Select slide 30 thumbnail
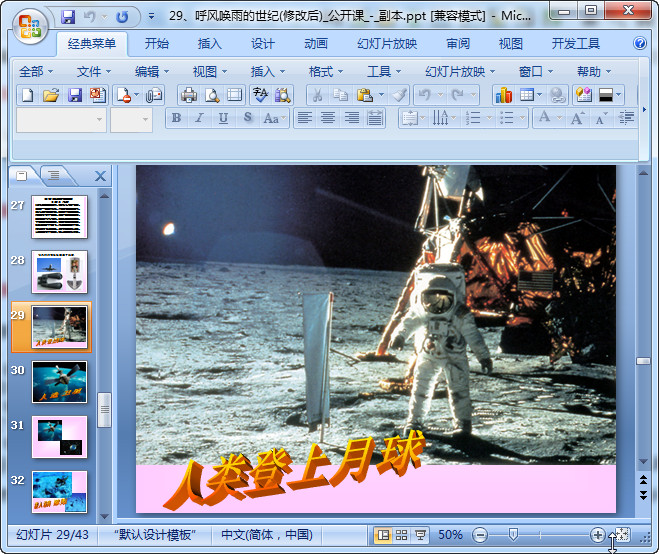Image resolution: width=659 pixels, height=554 pixels. click(59, 382)
